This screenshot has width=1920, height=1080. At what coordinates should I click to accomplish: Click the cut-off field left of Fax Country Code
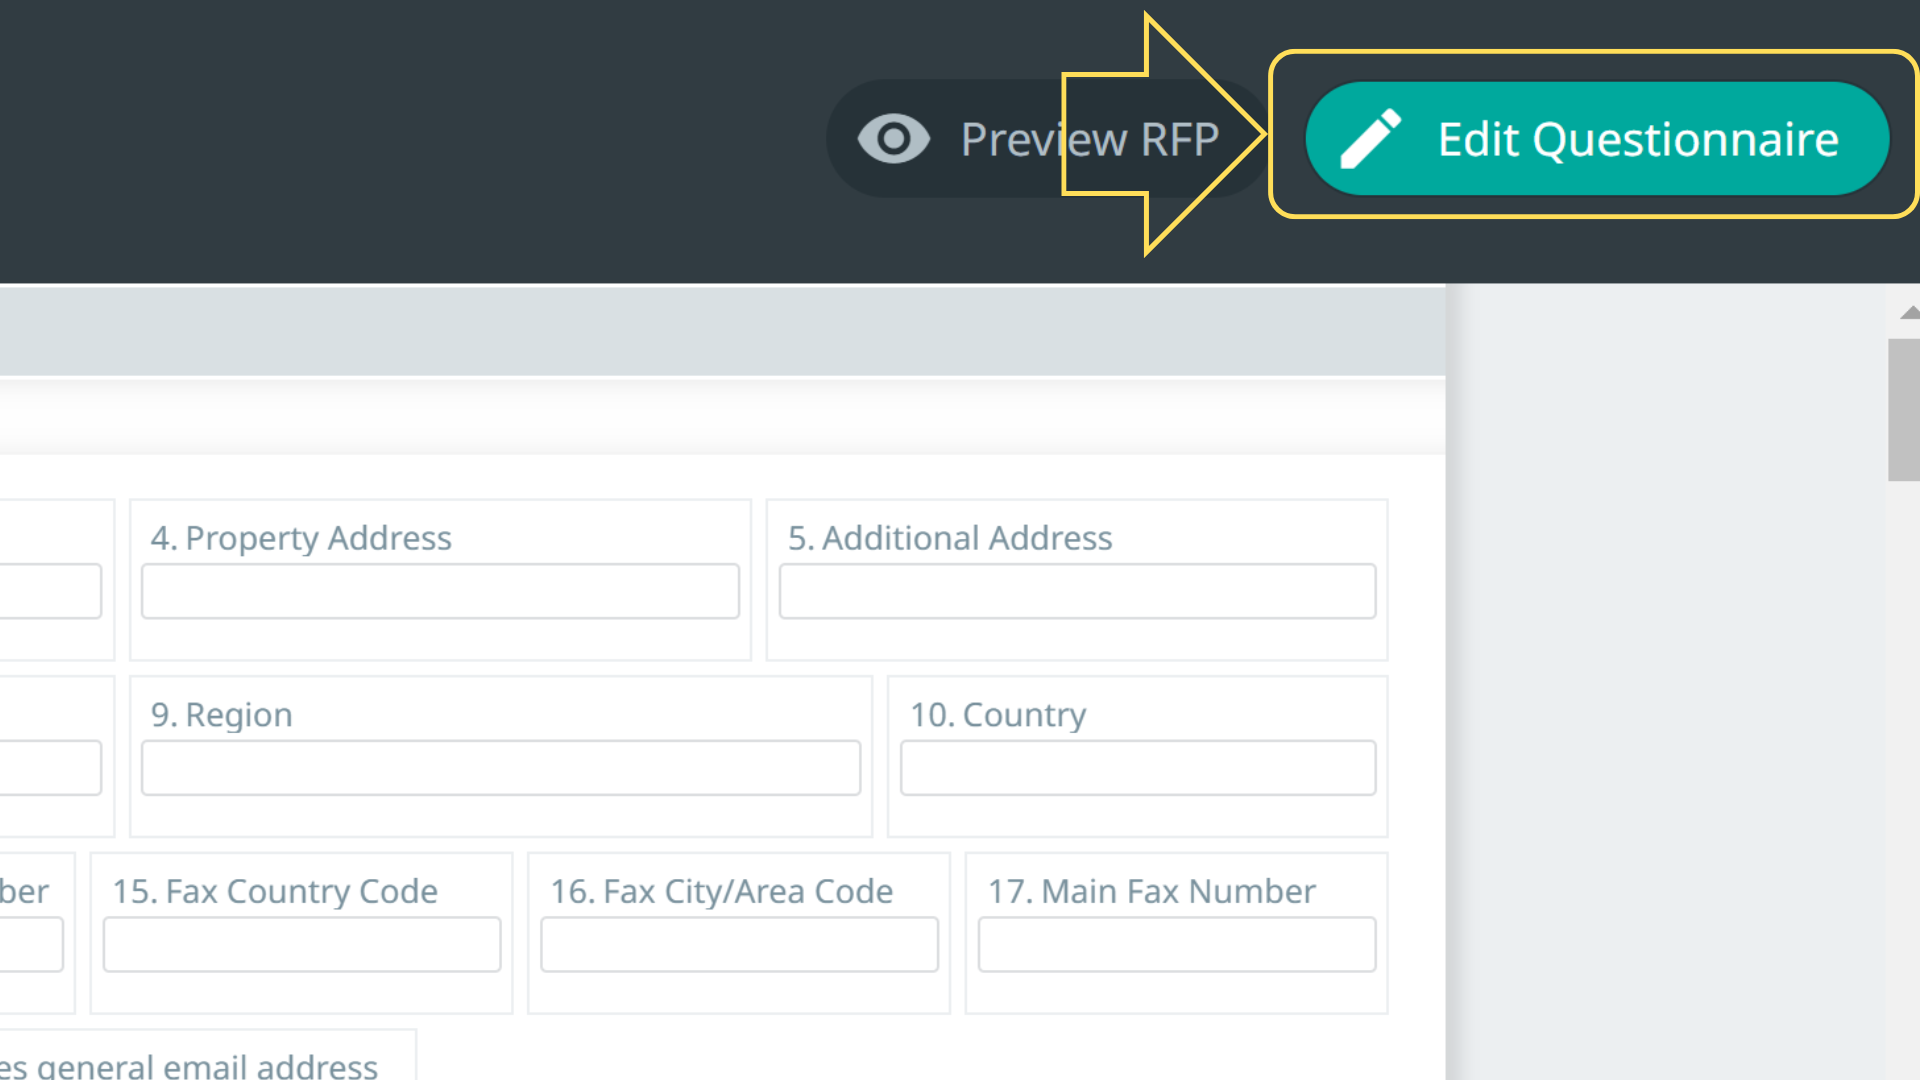coord(30,944)
